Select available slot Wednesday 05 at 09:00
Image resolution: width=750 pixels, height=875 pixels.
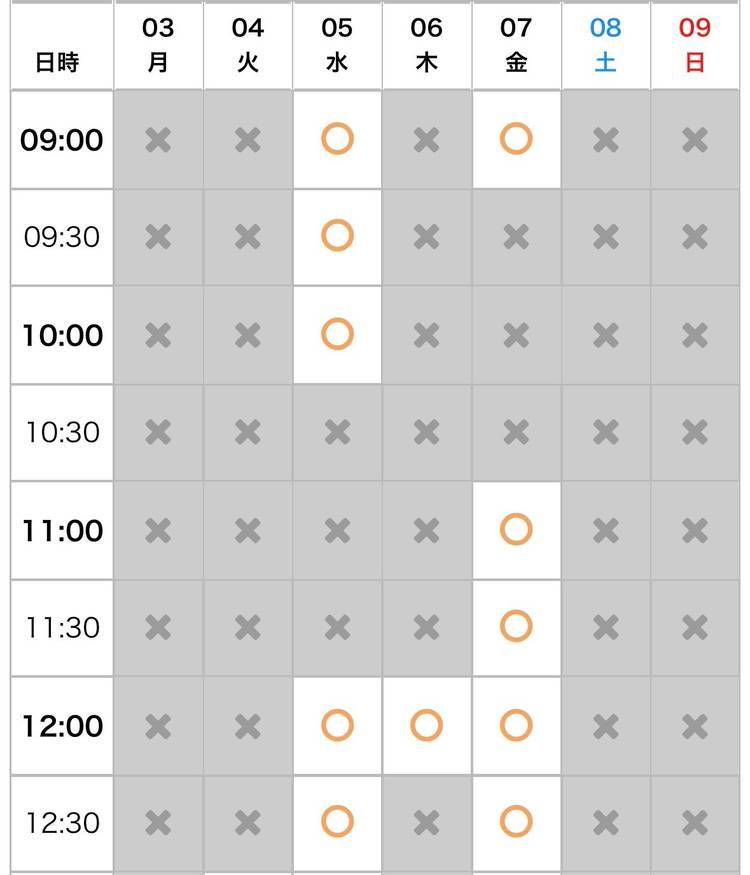(337, 139)
